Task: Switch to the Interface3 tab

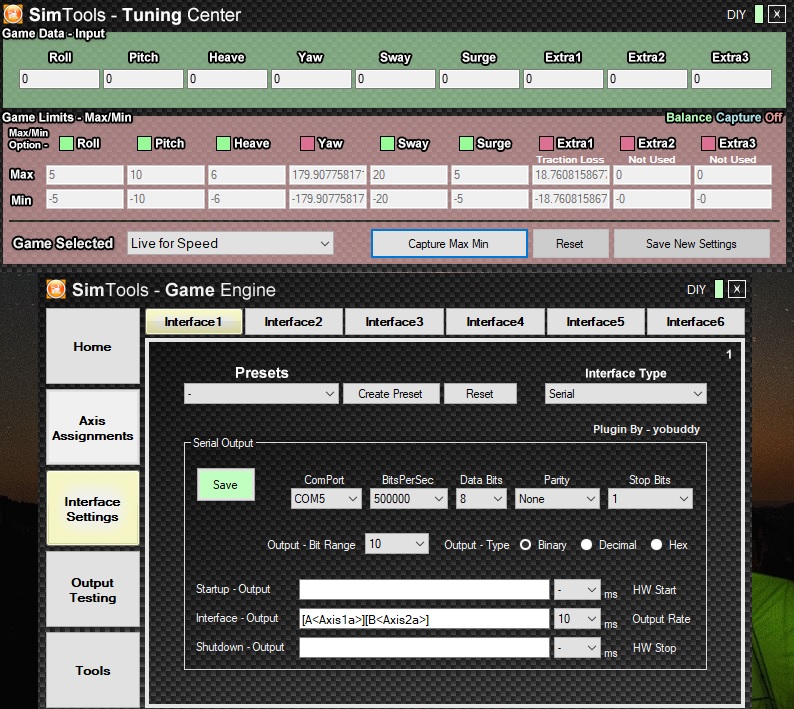Action: point(394,322)
